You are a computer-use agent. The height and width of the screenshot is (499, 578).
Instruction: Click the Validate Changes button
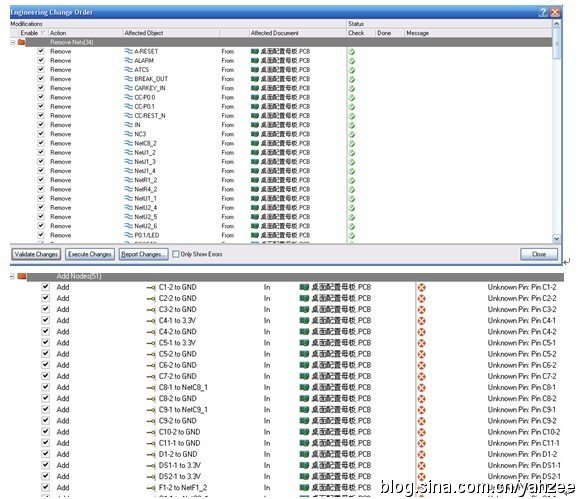(x=36, y=254)
